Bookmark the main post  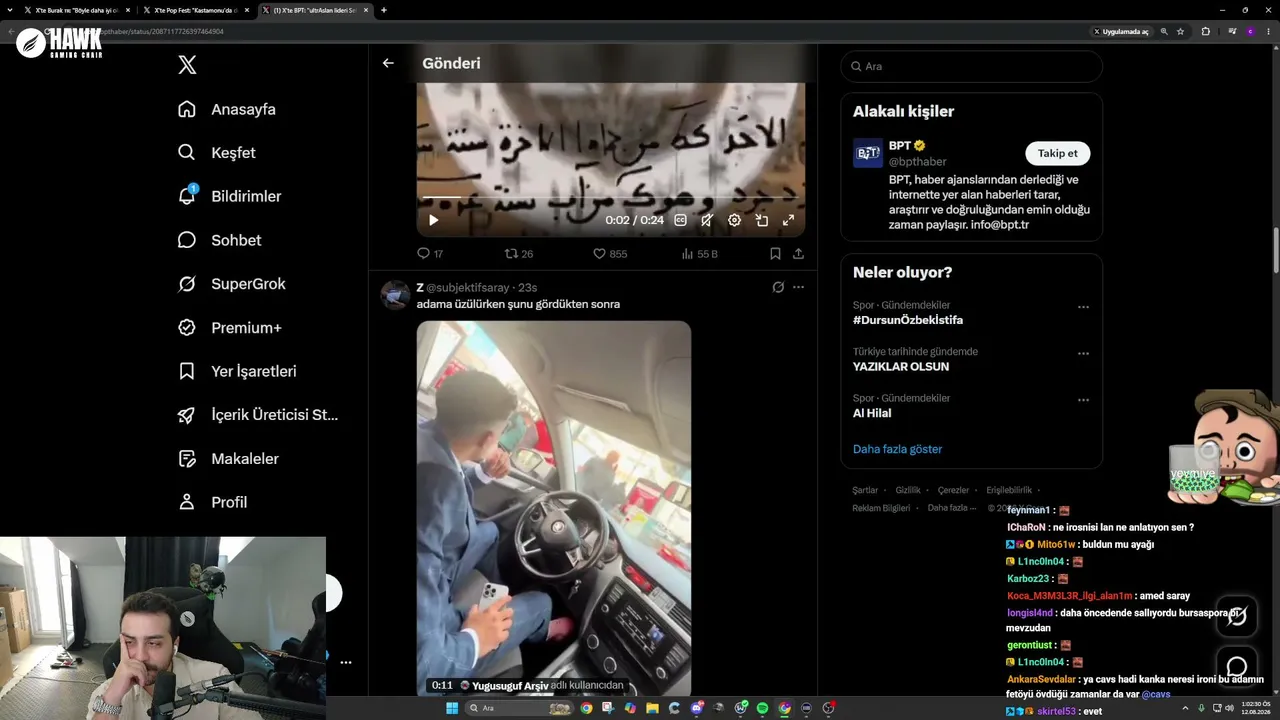[775, 254]
